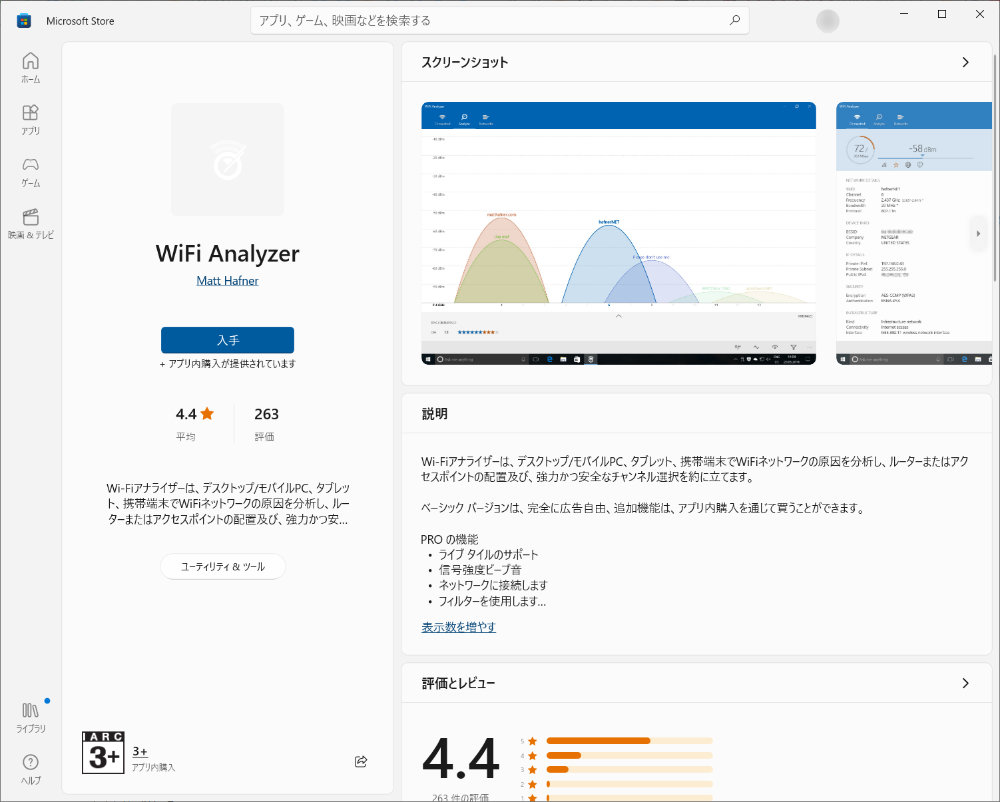Click the 5-star rating bar
This screenshot has height=802, width=1000.
click(629, 741)
